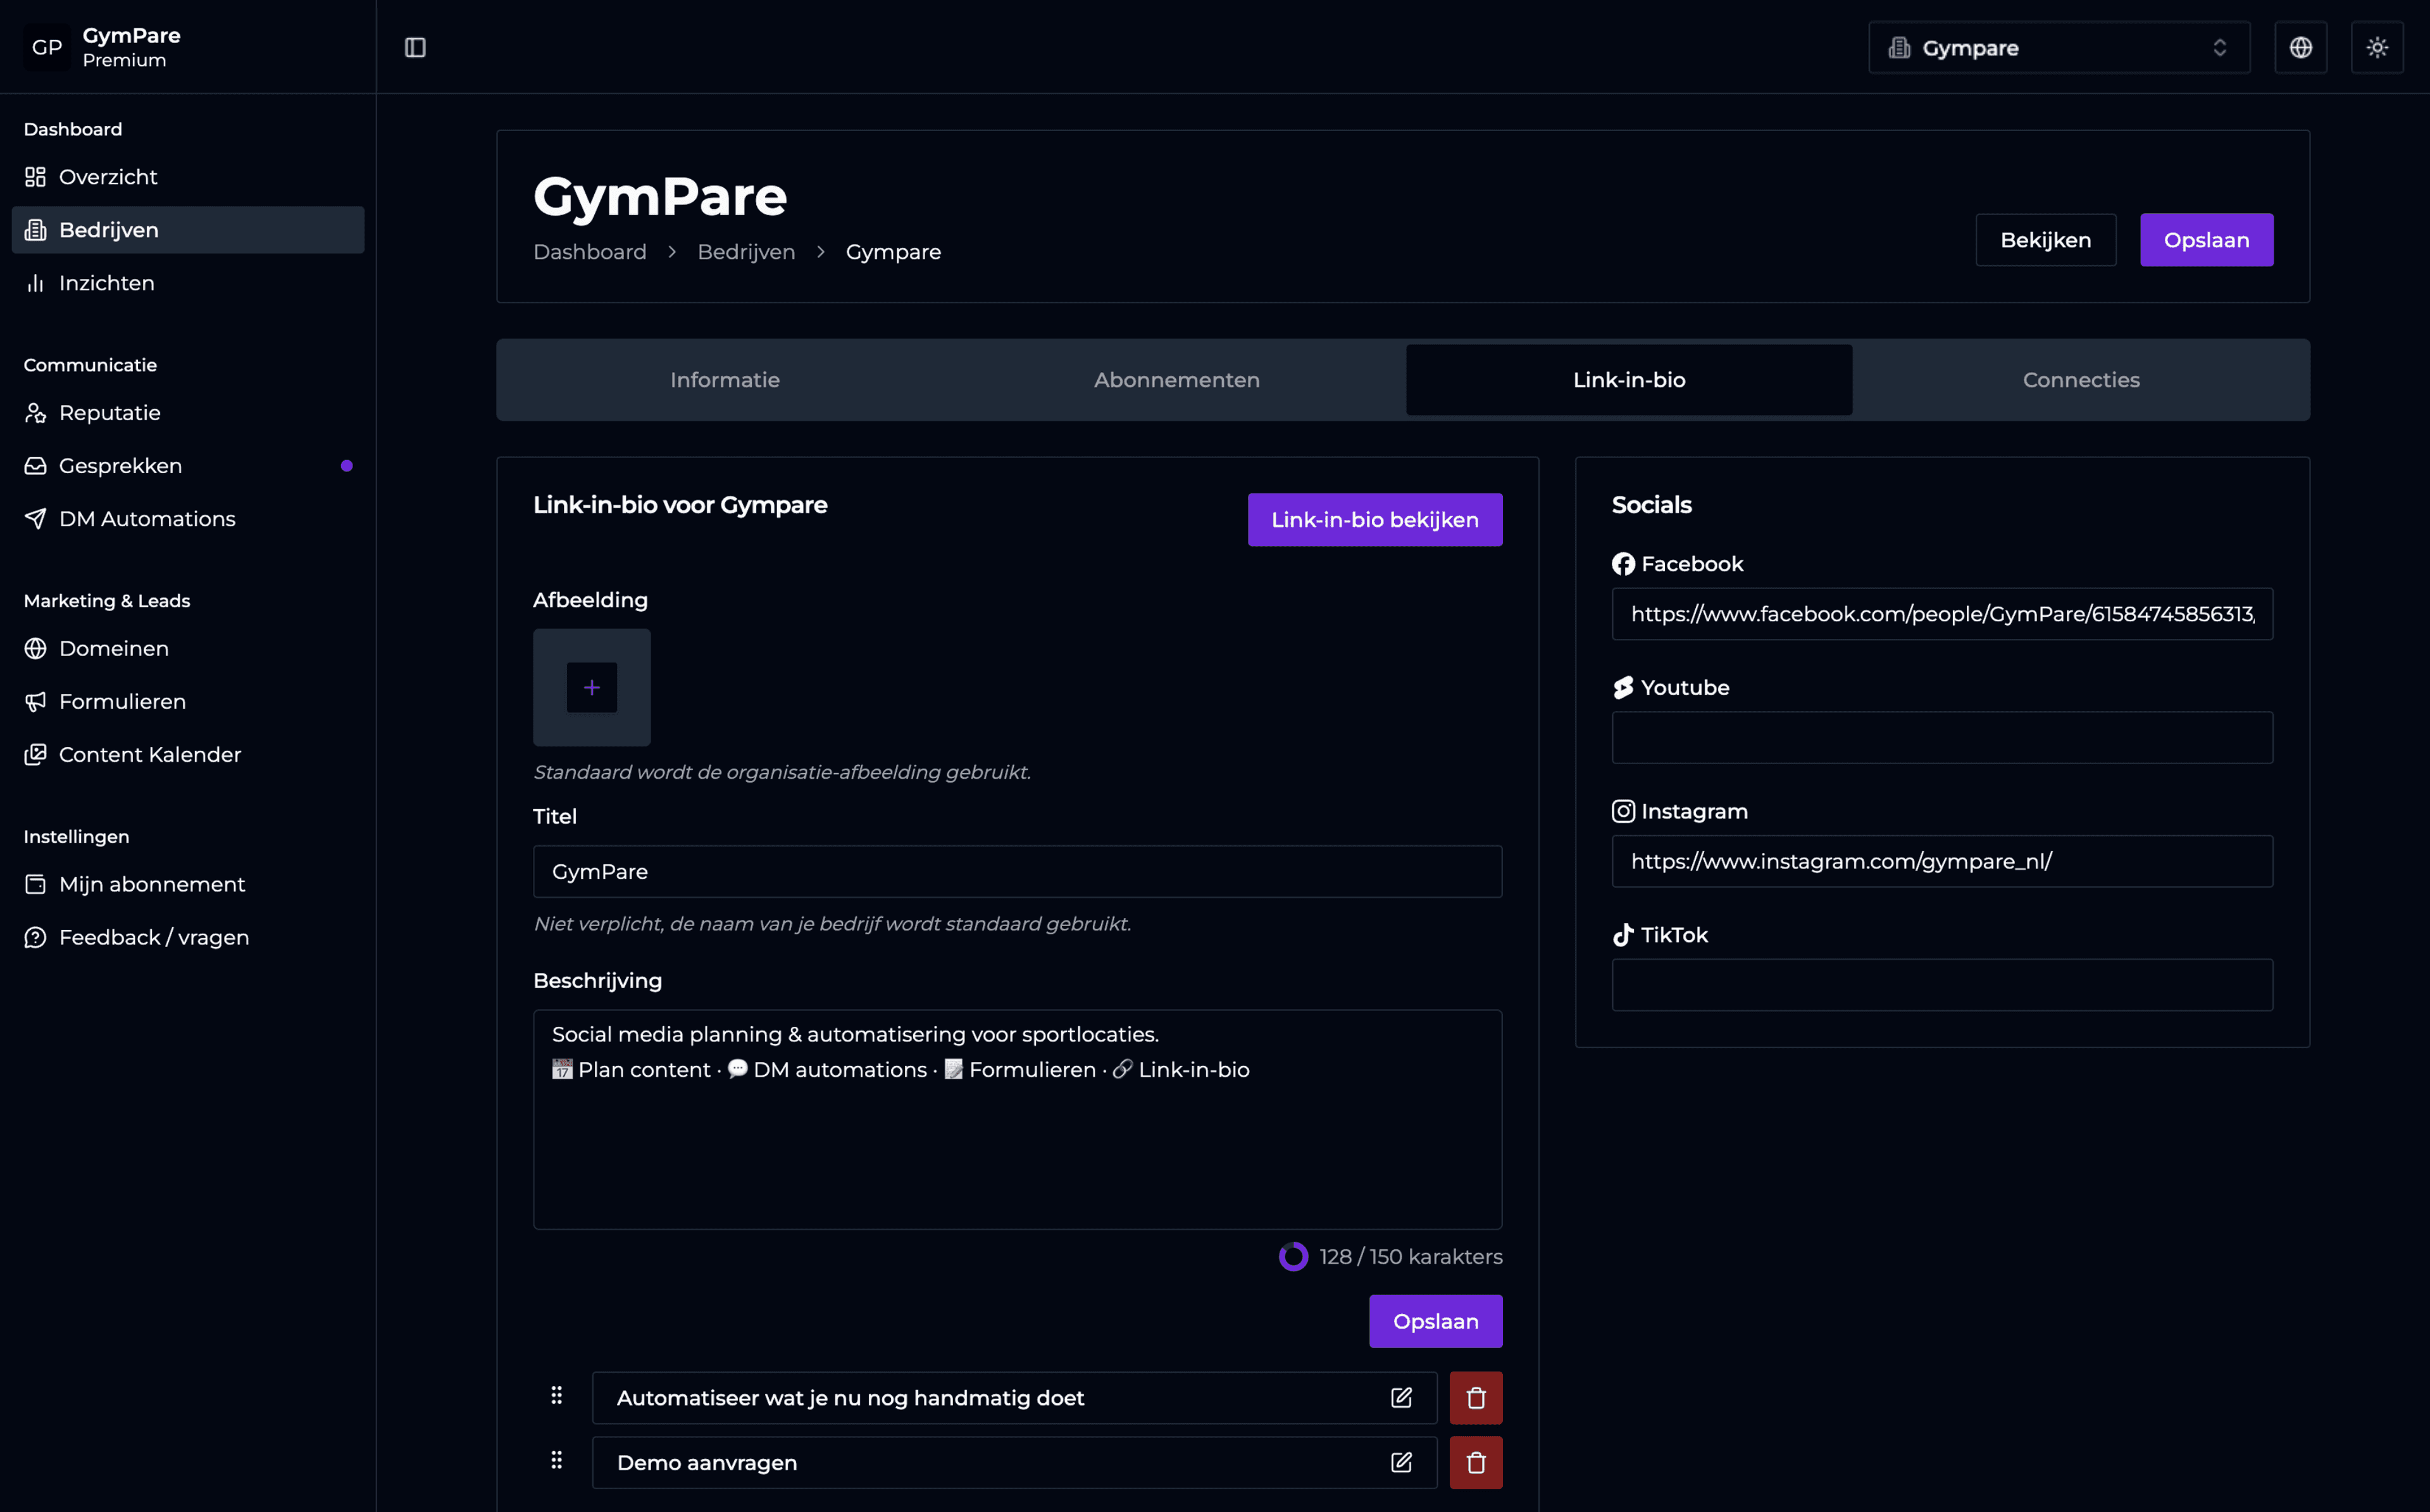Click the character count progress ring
The image size is (2430, 1512).
[x=1293, y=1257]
